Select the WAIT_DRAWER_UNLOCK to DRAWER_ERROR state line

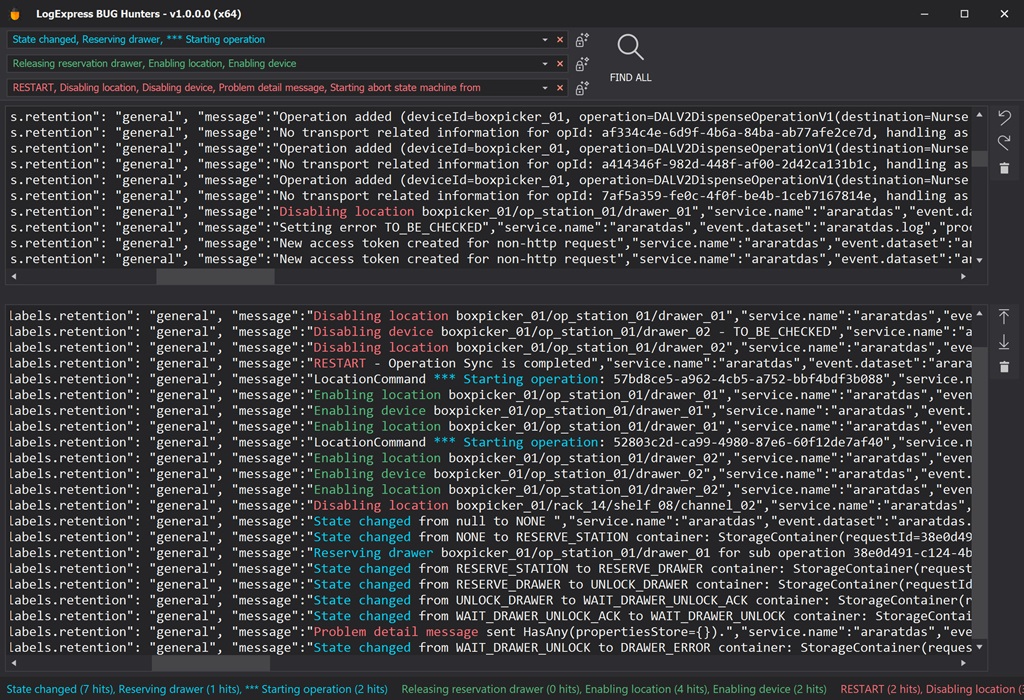coord(490,648)
